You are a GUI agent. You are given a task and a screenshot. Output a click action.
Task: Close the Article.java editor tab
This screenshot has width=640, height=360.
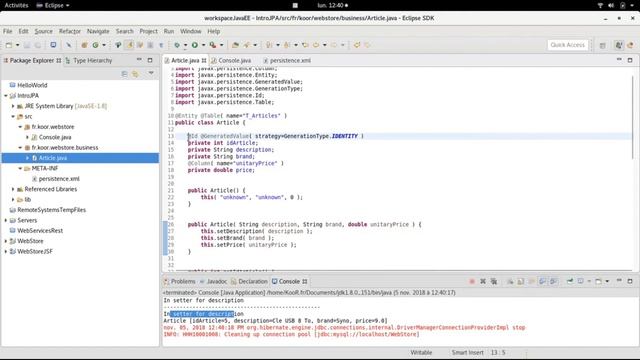click(204, 60)
